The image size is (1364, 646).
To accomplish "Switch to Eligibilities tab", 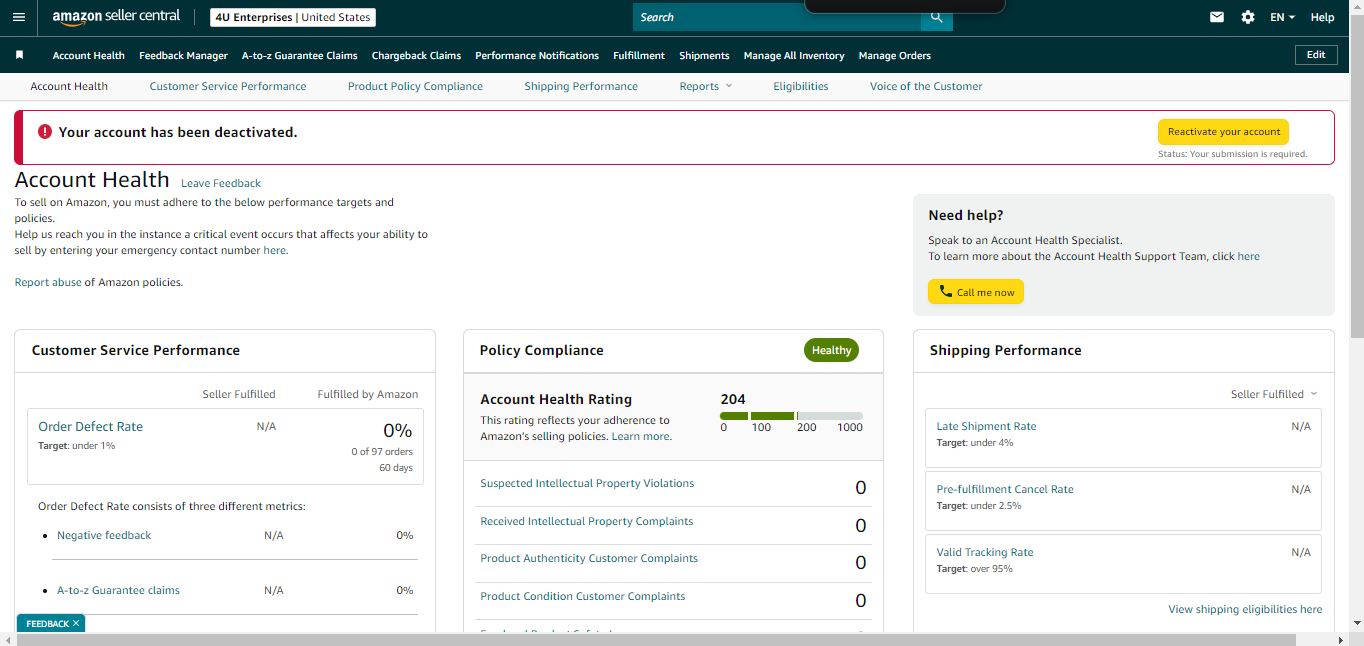I will click(x=801, y=86).
